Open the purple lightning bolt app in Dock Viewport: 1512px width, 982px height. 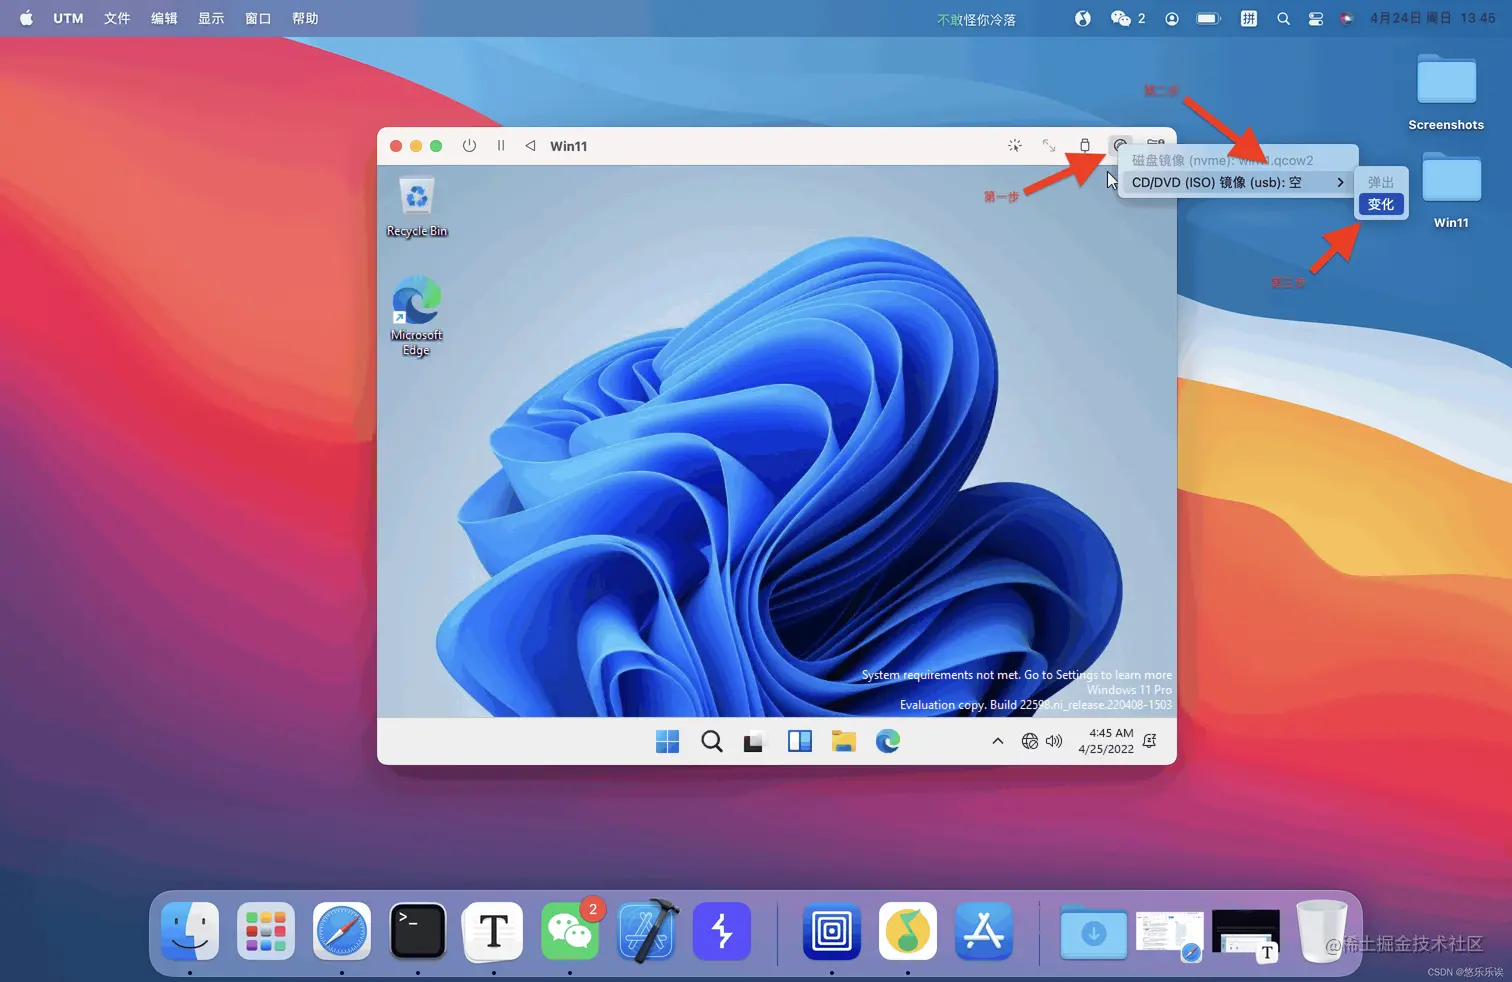click(x=722, y=931)
